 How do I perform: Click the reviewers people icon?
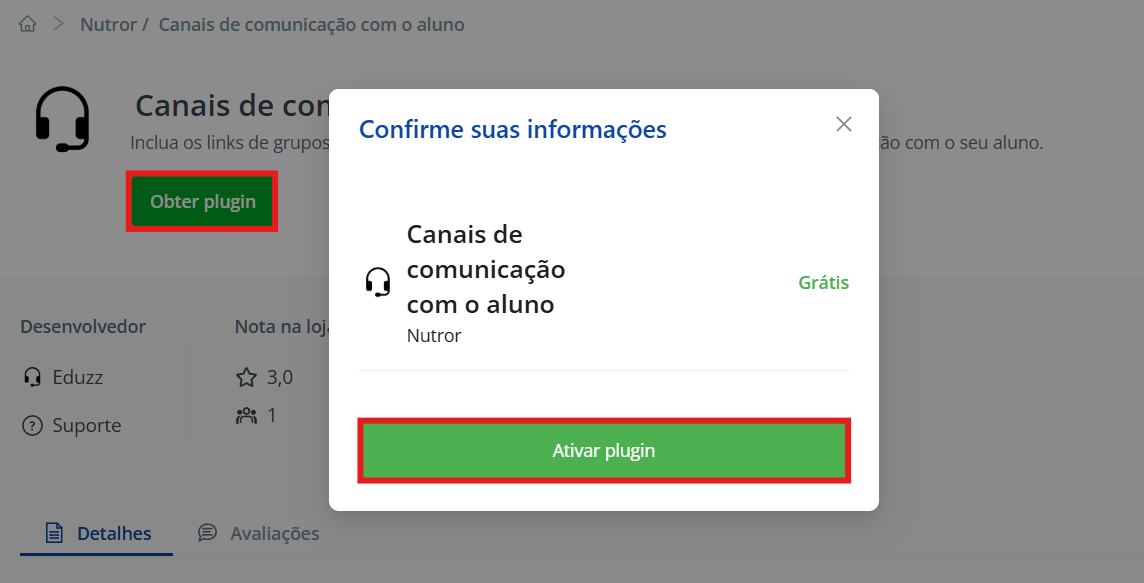point(246,415)
